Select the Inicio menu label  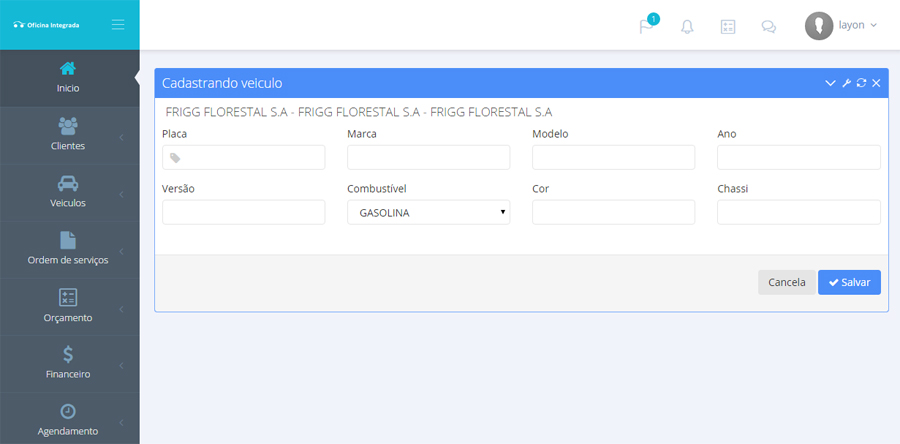point(68,88)
